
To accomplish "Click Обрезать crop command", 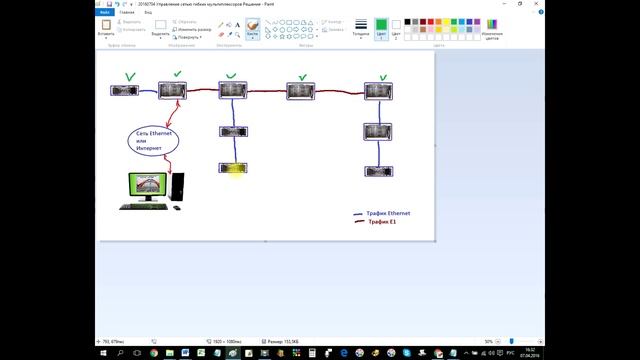I will pos(184,22).
